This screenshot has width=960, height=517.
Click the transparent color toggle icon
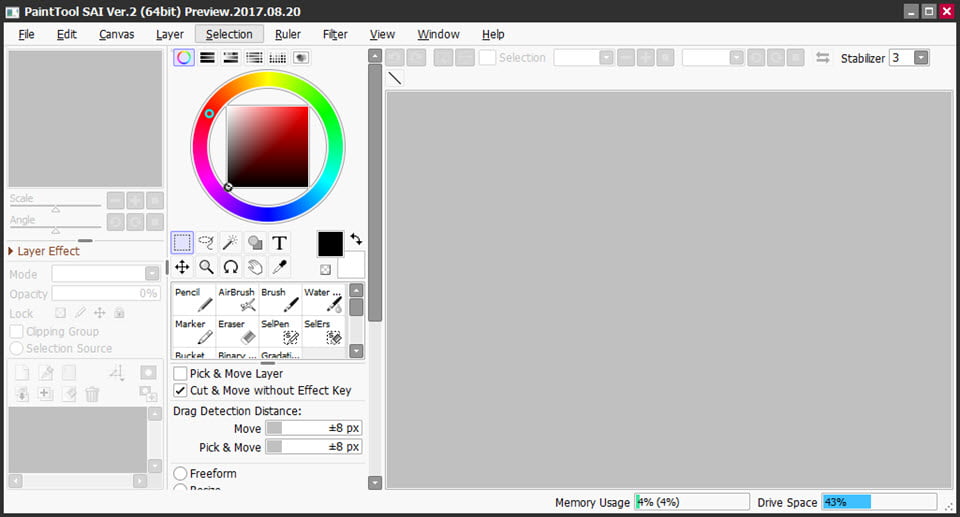point(325,270)
